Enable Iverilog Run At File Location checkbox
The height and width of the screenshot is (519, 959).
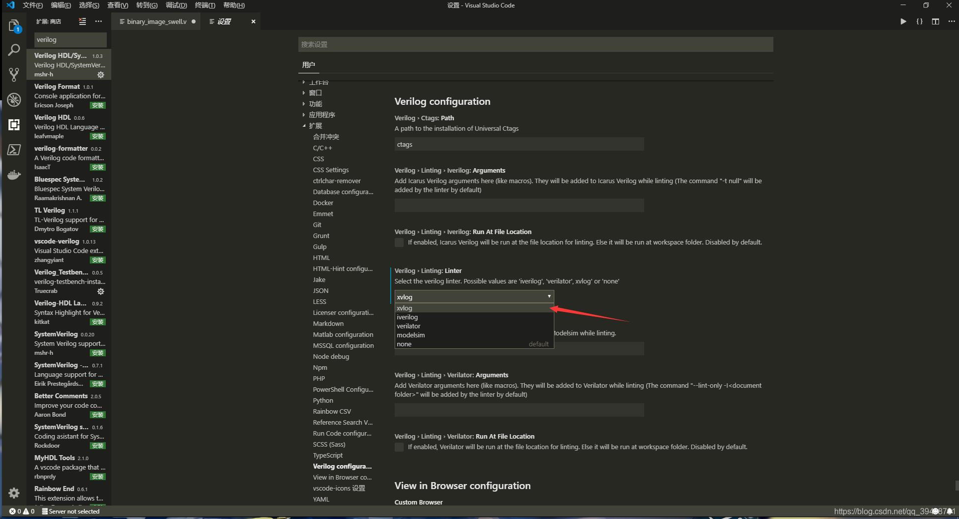[x=399, y=243]
